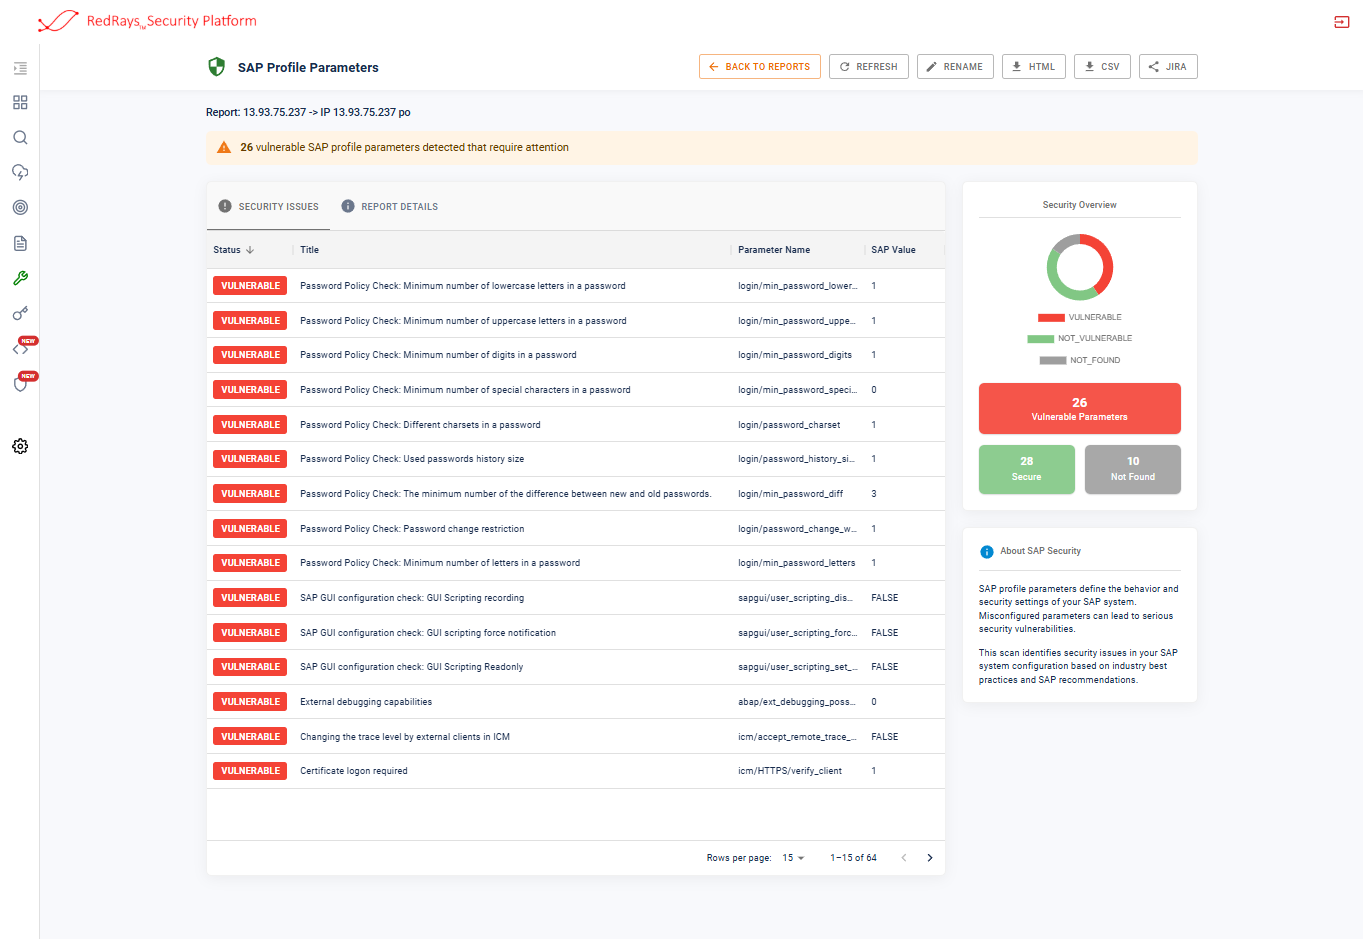Click the gray NOT_FOUND legend swatch
The height and width of the screenshot is (941, 1365).
[x=1053, y=361]
